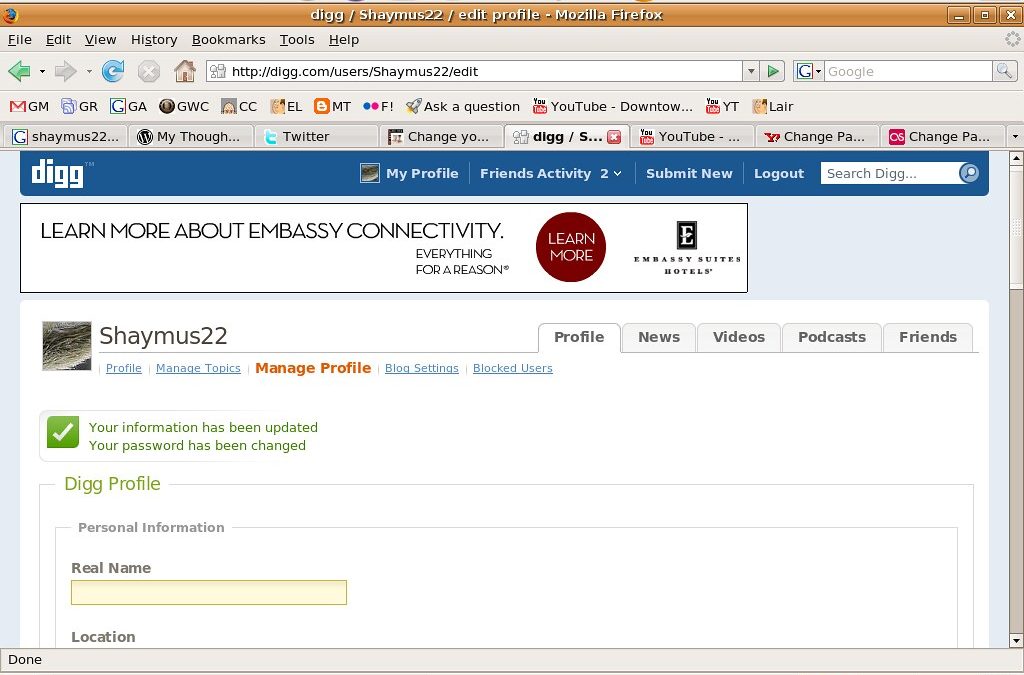This screenshot has height=675, width=1024.
Task: Click the green Go arrow beside address bar
Action: [x=773, y=71]
